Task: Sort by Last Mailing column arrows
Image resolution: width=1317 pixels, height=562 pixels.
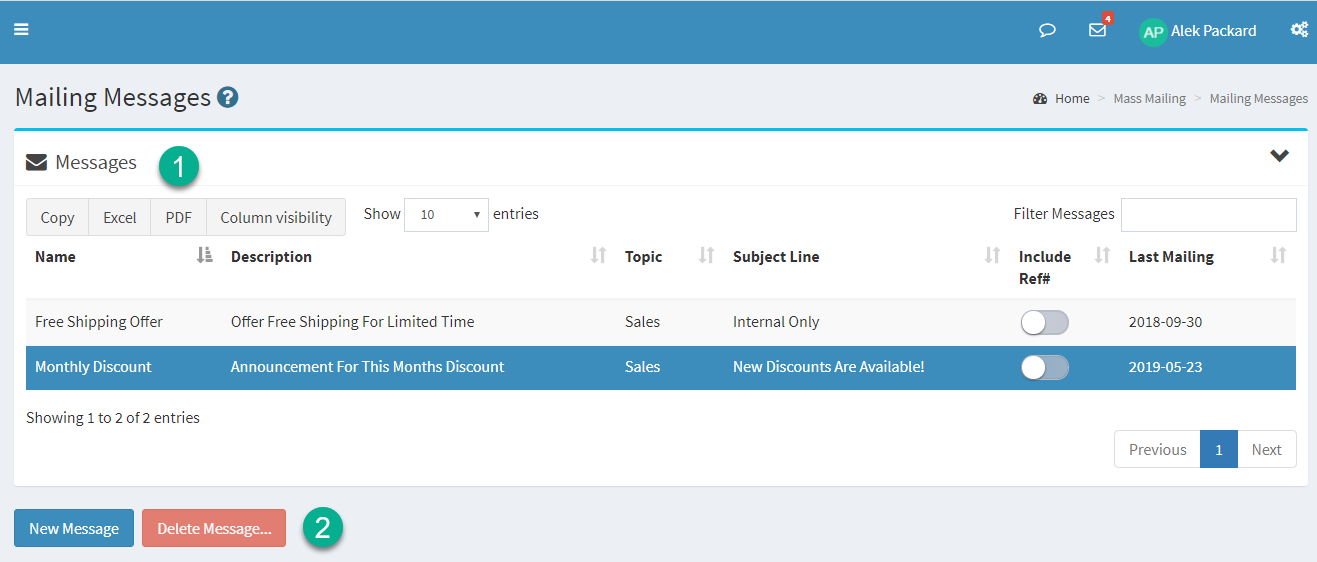Action: [1278, 256]
